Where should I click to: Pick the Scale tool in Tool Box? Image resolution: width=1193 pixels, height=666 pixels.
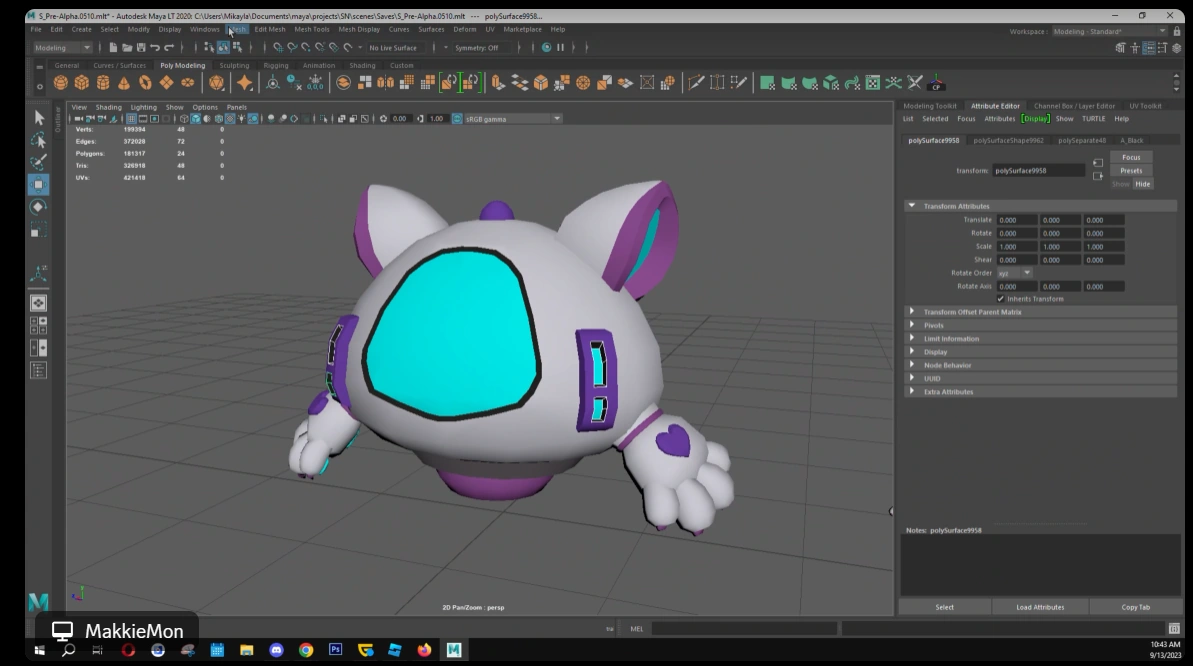pyautogui.click(x=38, y=230)
